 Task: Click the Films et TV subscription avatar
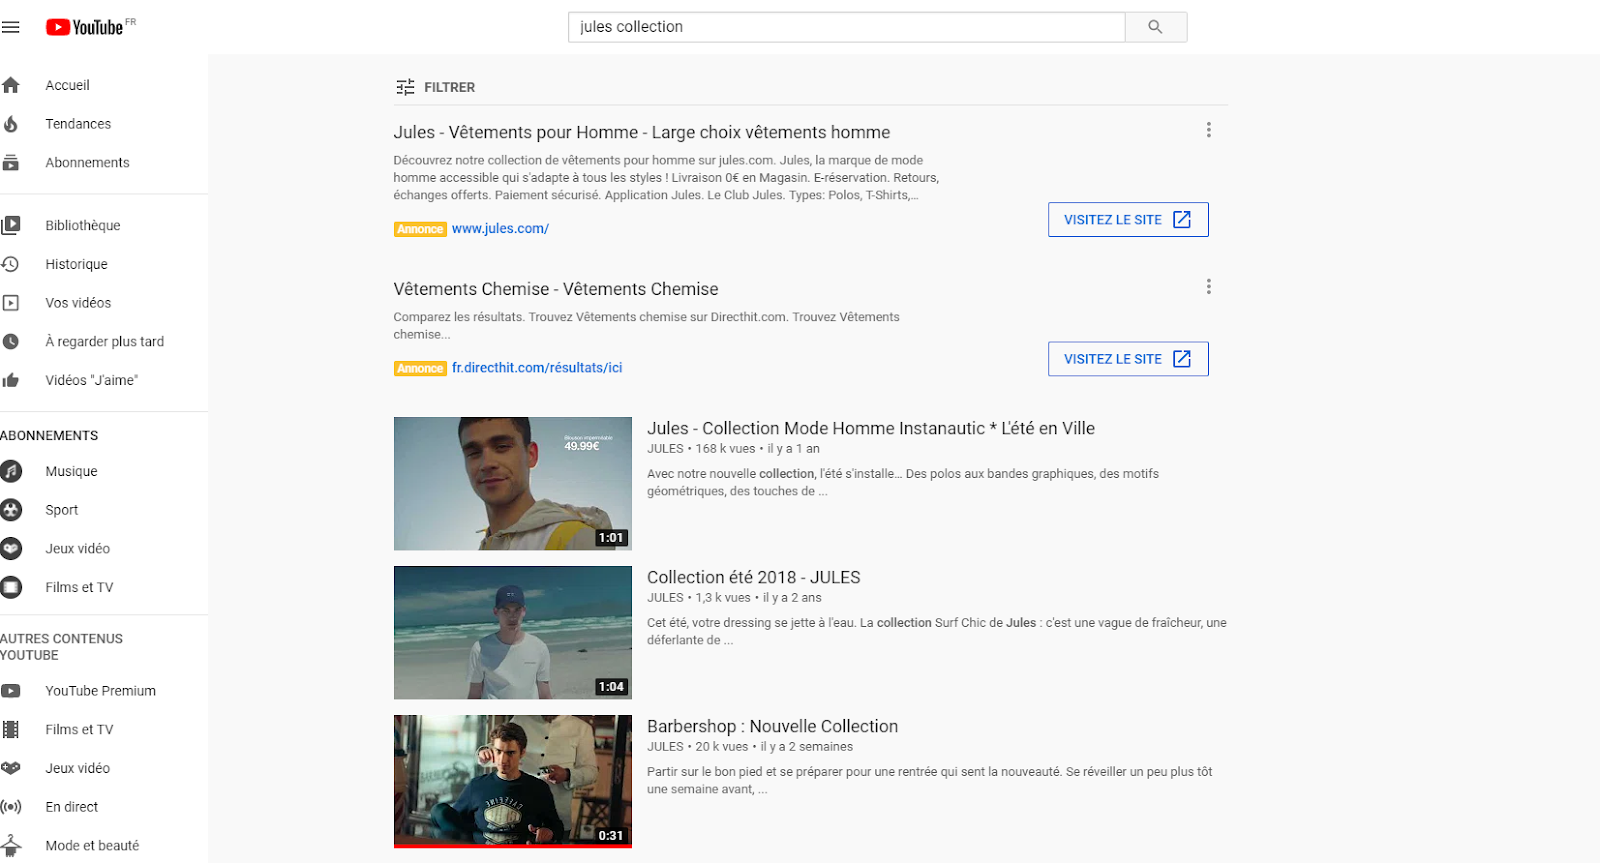(11, 587)
